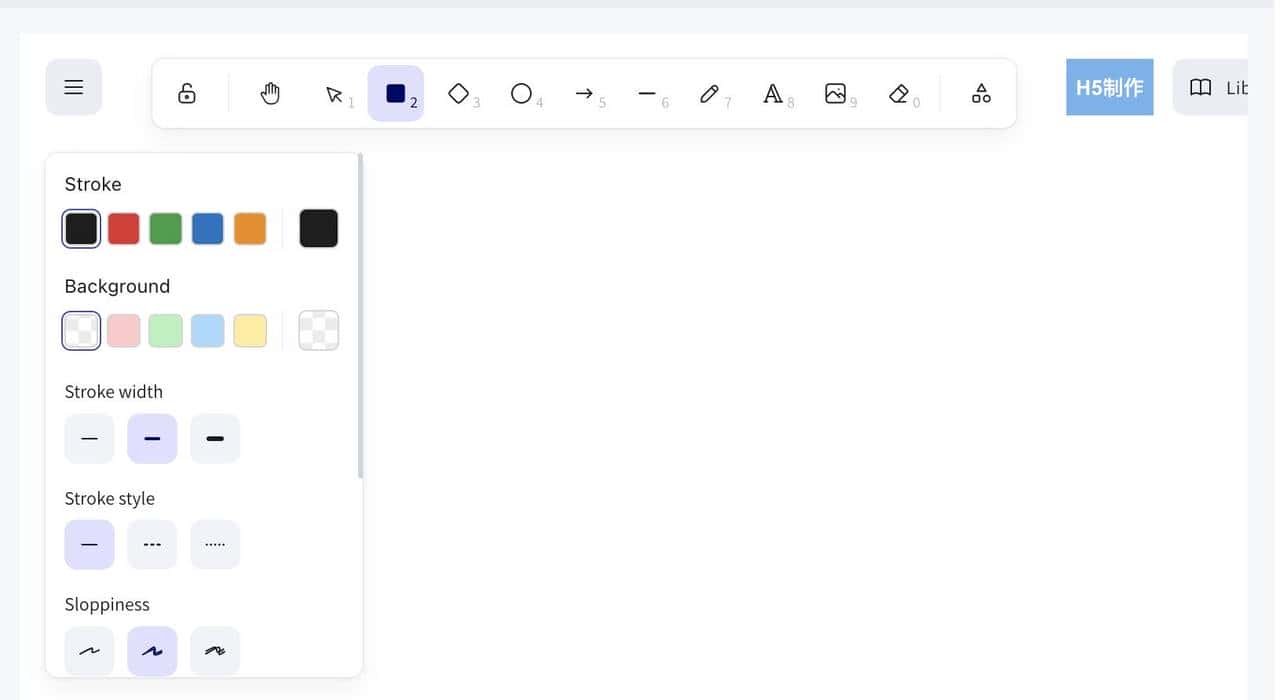Viewport: 1280px width, 700px height.
Task: Click the H5制作 button
Action: (x=1109, y=87)
